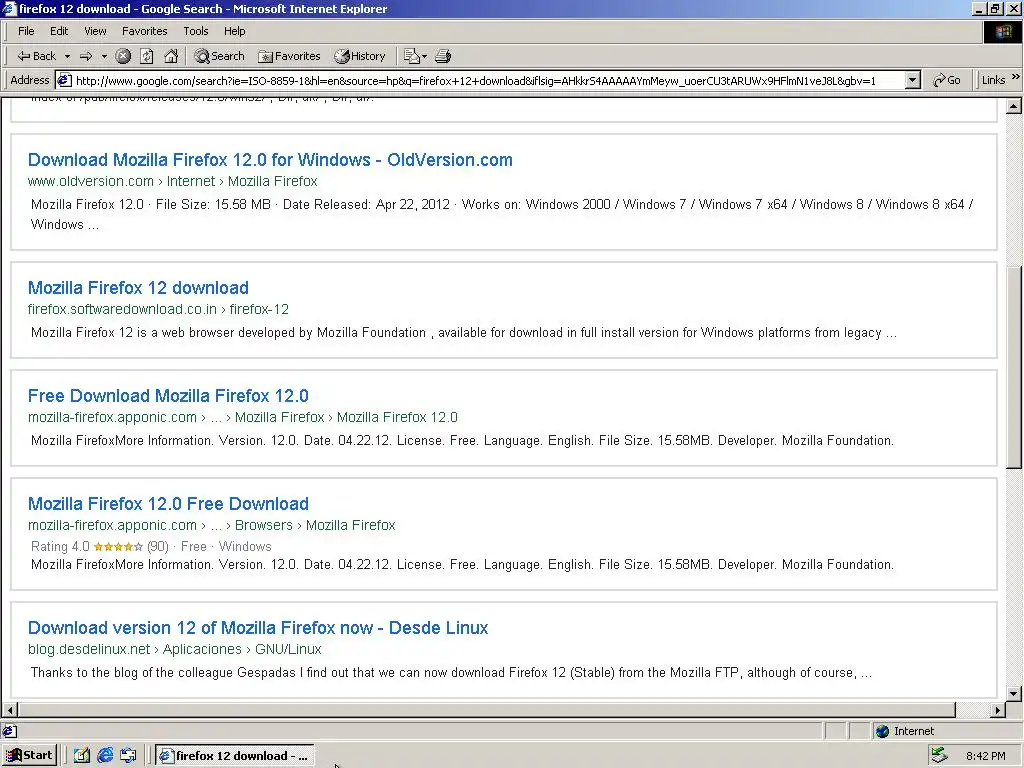Click the page status icon in status bar
1024x768 pixels.
pos(10,731)
